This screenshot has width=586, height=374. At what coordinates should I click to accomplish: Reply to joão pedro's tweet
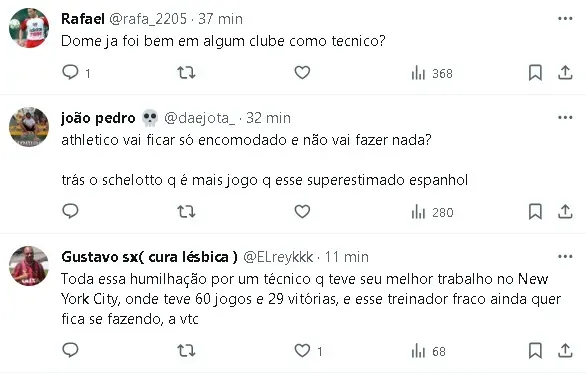pos(70,211)
